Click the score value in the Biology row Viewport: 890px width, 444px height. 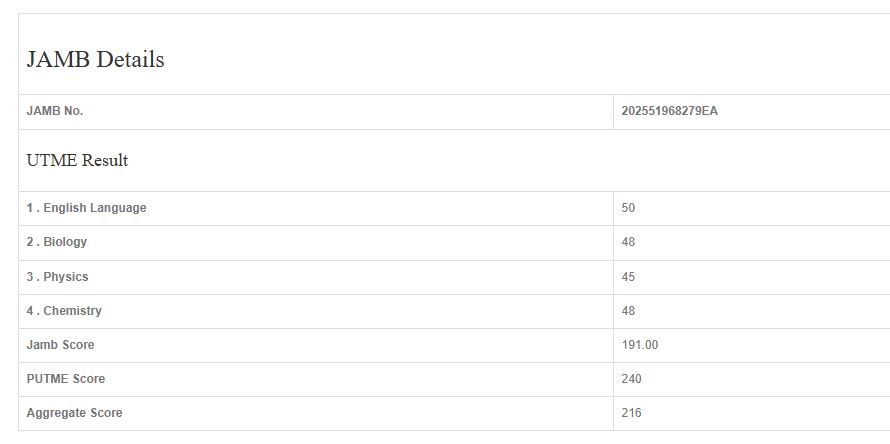(x=628, y=242)
